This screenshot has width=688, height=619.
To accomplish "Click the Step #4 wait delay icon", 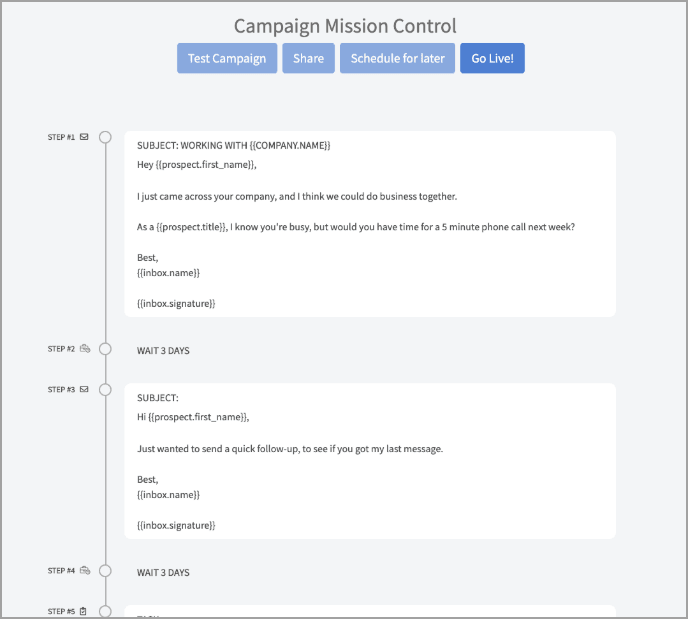I will [x=85, y=570].
